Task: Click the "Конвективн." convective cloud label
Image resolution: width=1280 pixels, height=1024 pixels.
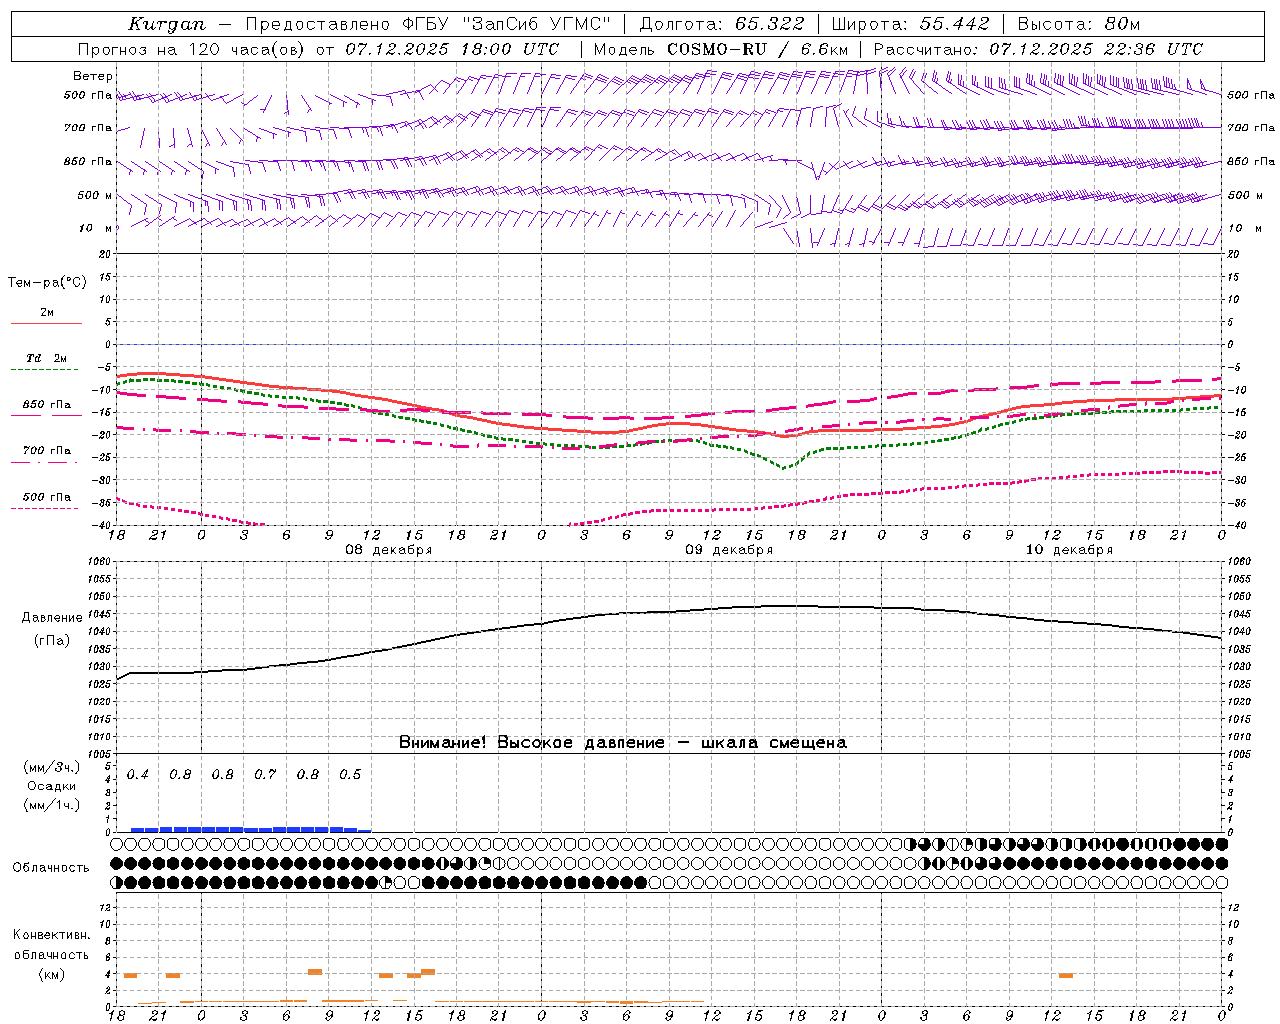Action: (x=51, y=935)
